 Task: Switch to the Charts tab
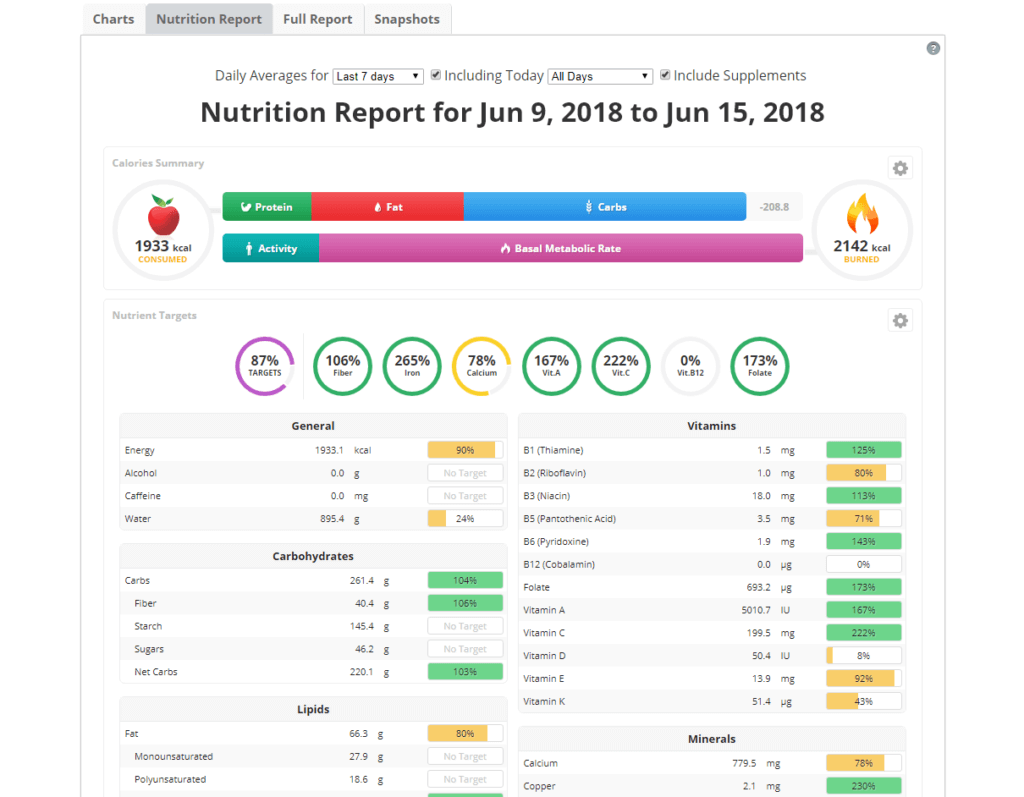[x=113, y=19]
